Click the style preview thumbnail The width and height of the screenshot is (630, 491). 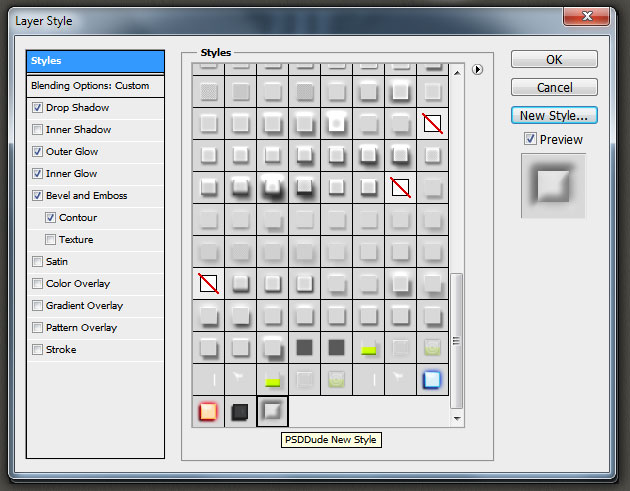coord(553,185)
